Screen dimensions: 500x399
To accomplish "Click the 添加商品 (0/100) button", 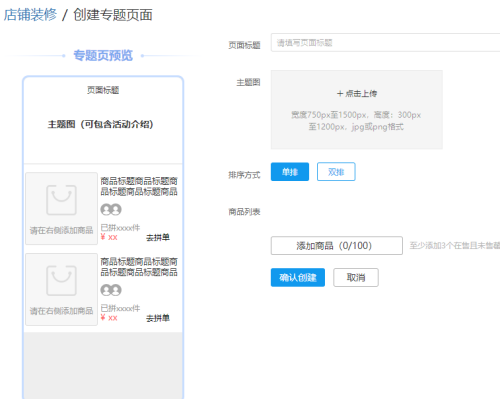I will coord(337,246).
